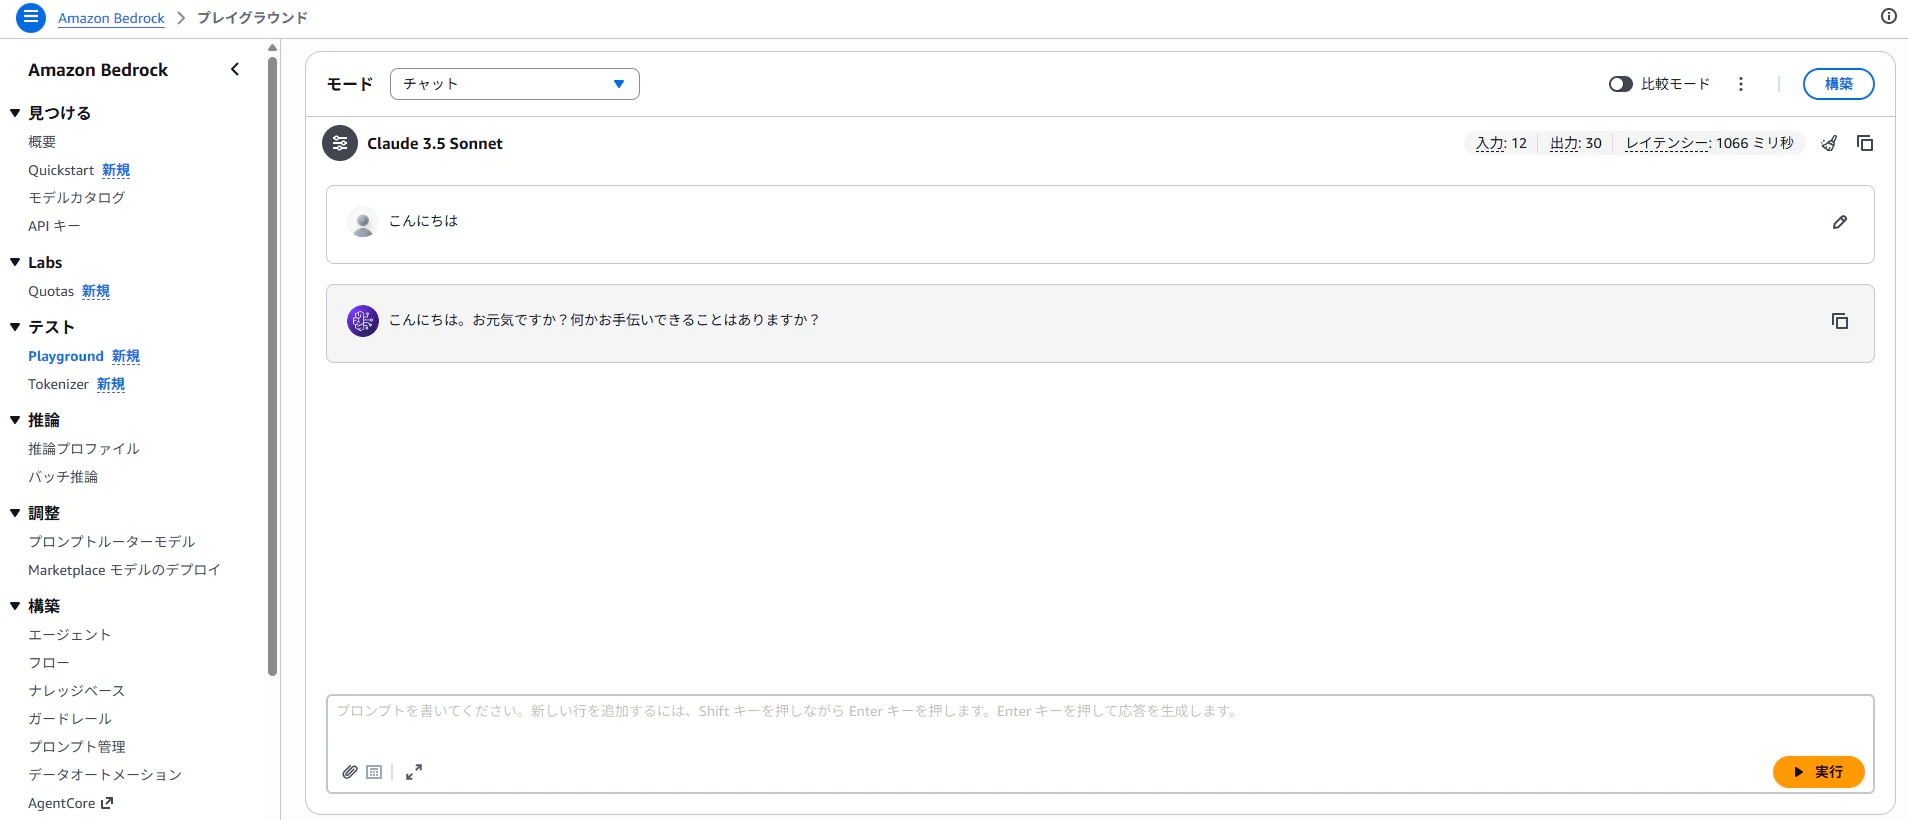Collapse the Amazon Bedrock sidebar
1908x820 pixels.
pyautogui.click(x=235, y=69)
